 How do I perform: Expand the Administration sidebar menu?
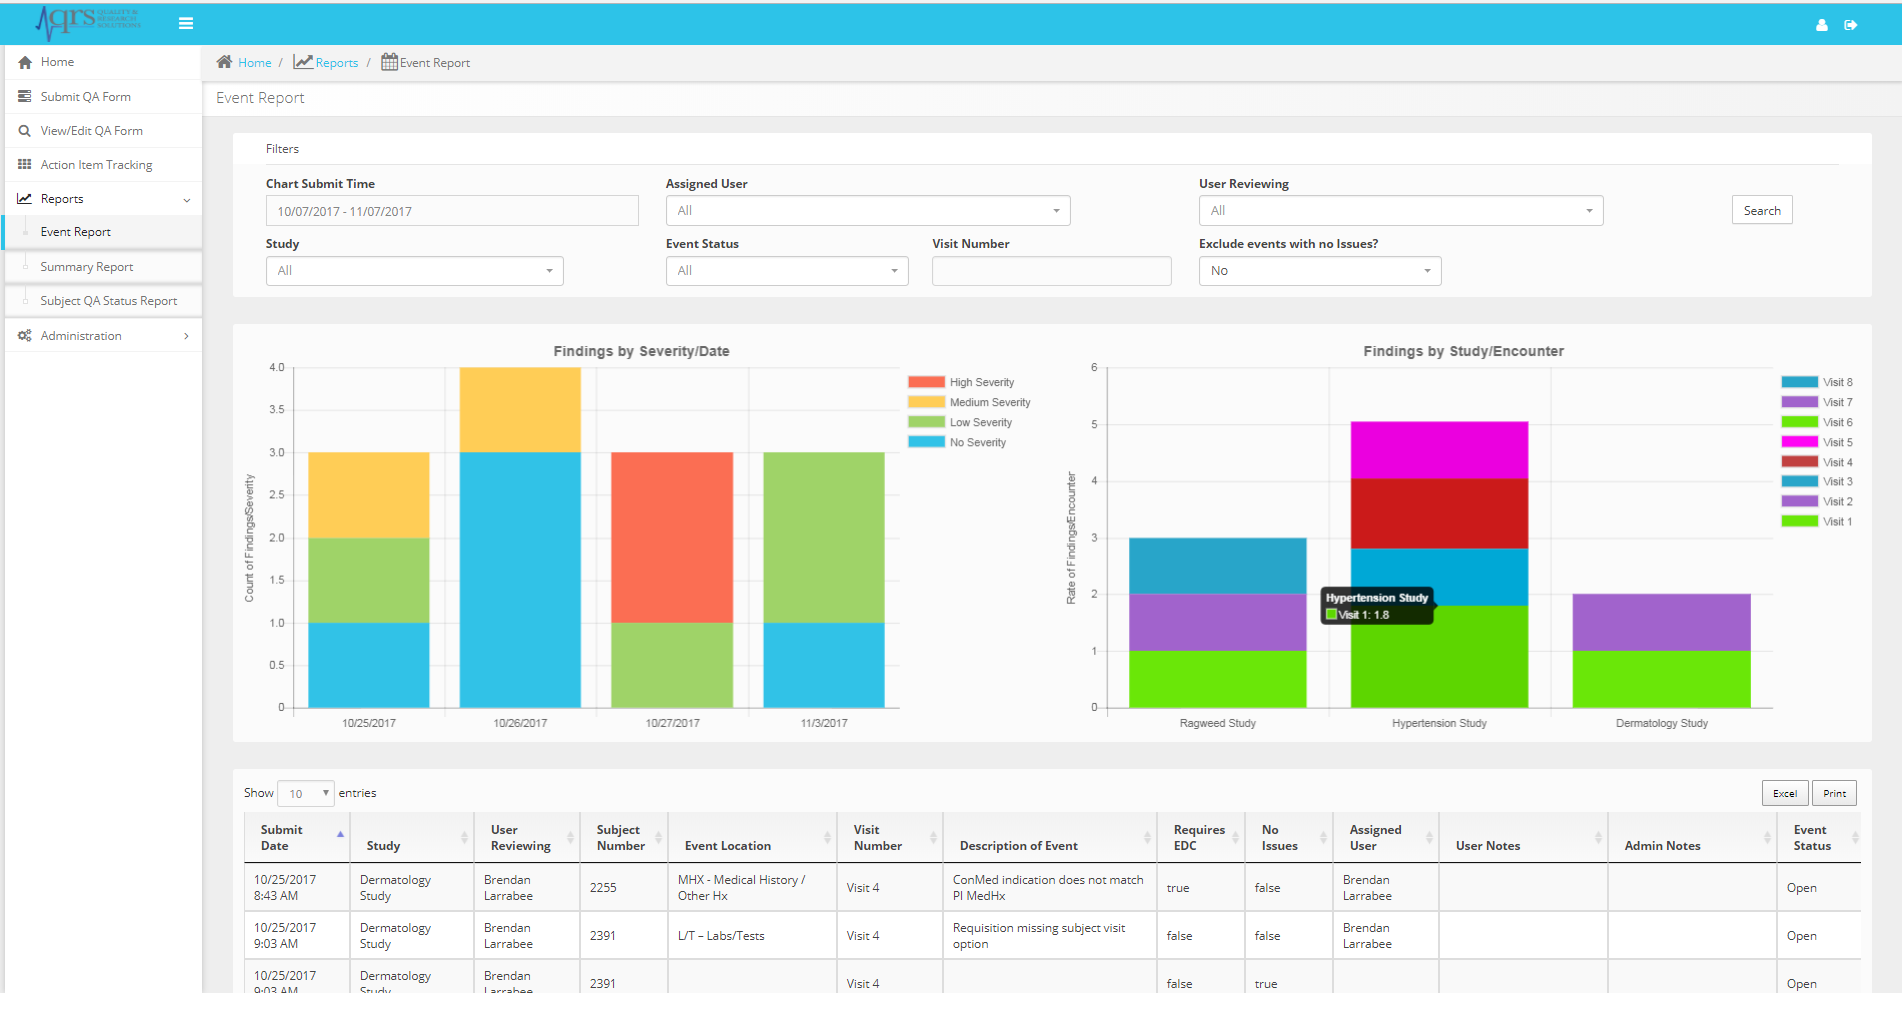[x=103, y=336]
